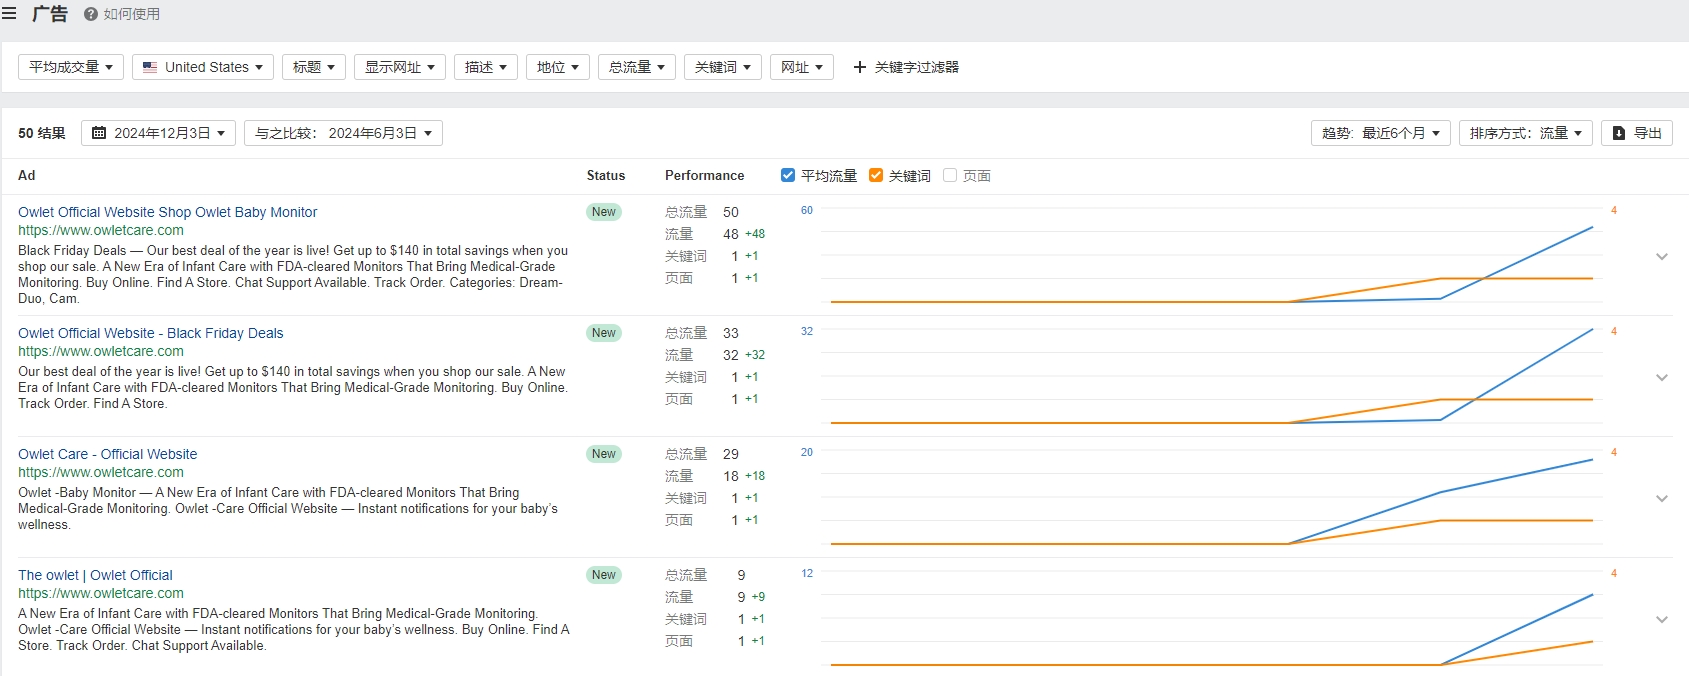
Task: Open ad title Owlet Official Website - Black Friday Deals
Action: click(150, 333)
